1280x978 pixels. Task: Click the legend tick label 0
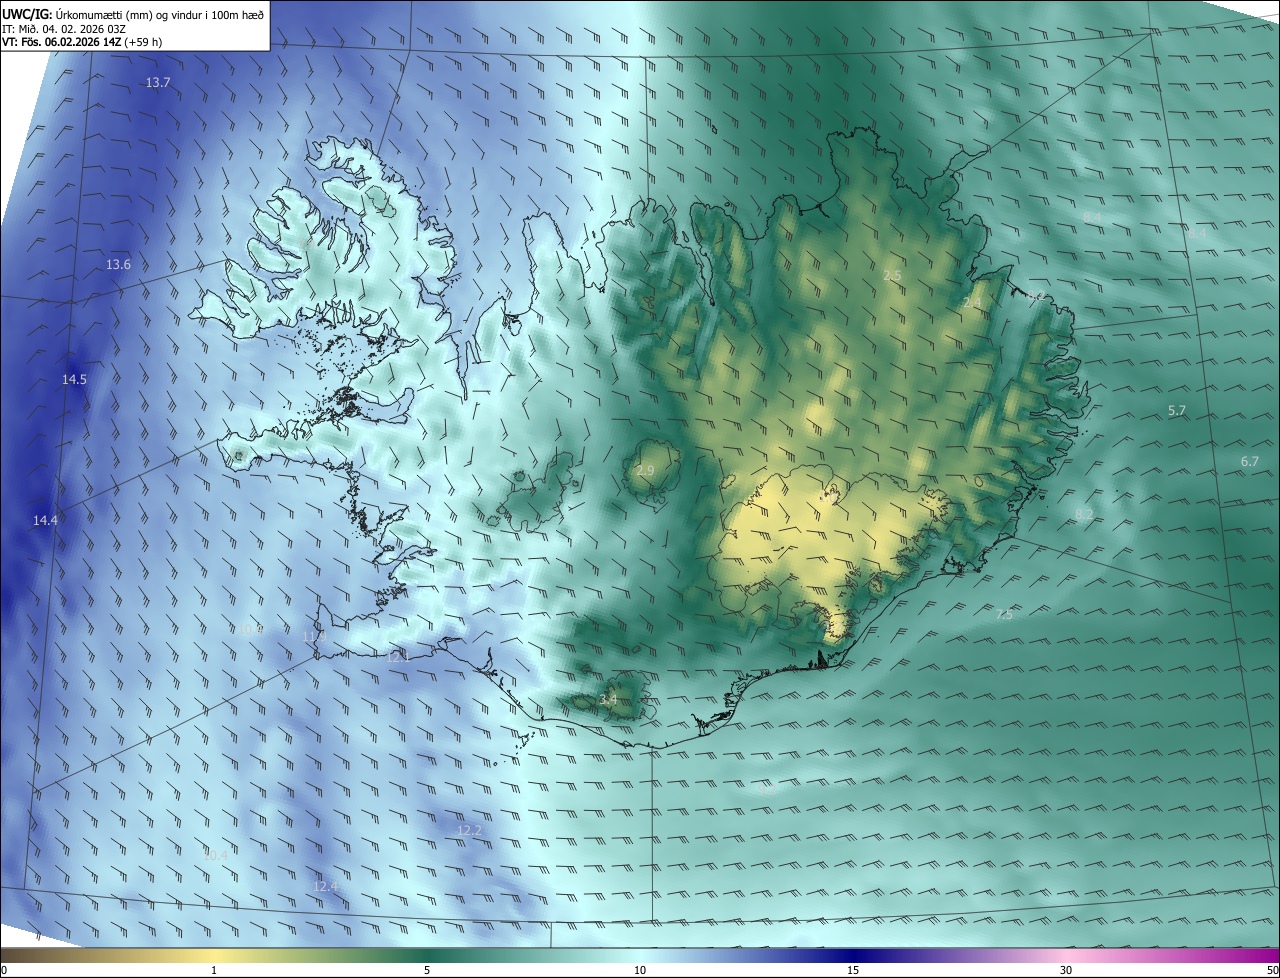click(4, 971)
